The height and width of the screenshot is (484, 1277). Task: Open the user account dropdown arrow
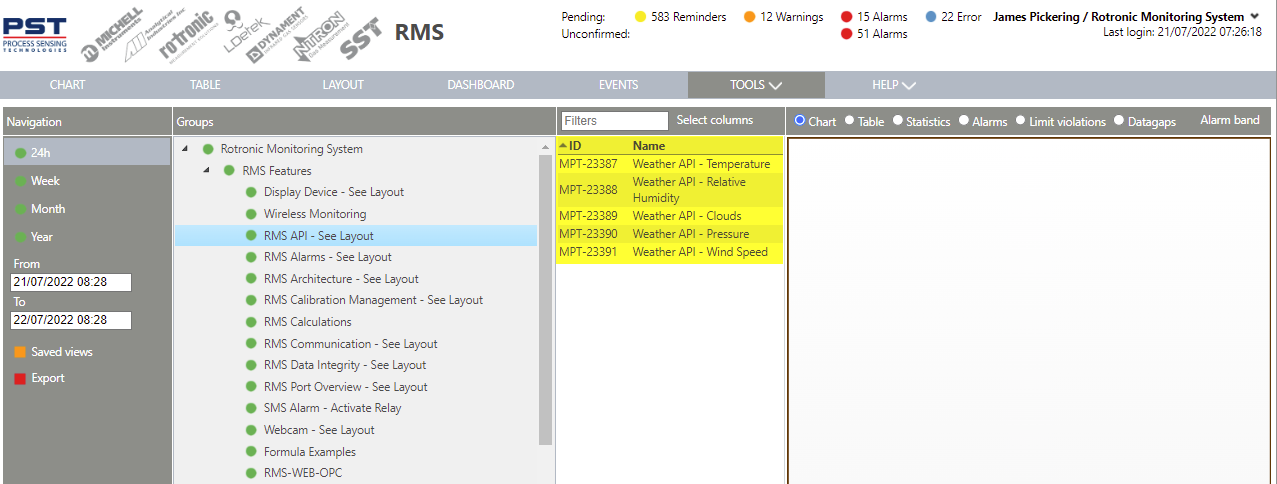pos(1254,16)
